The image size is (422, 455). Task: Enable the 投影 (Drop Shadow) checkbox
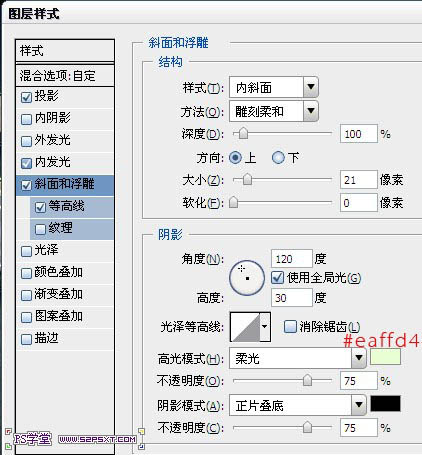point(26,97)
